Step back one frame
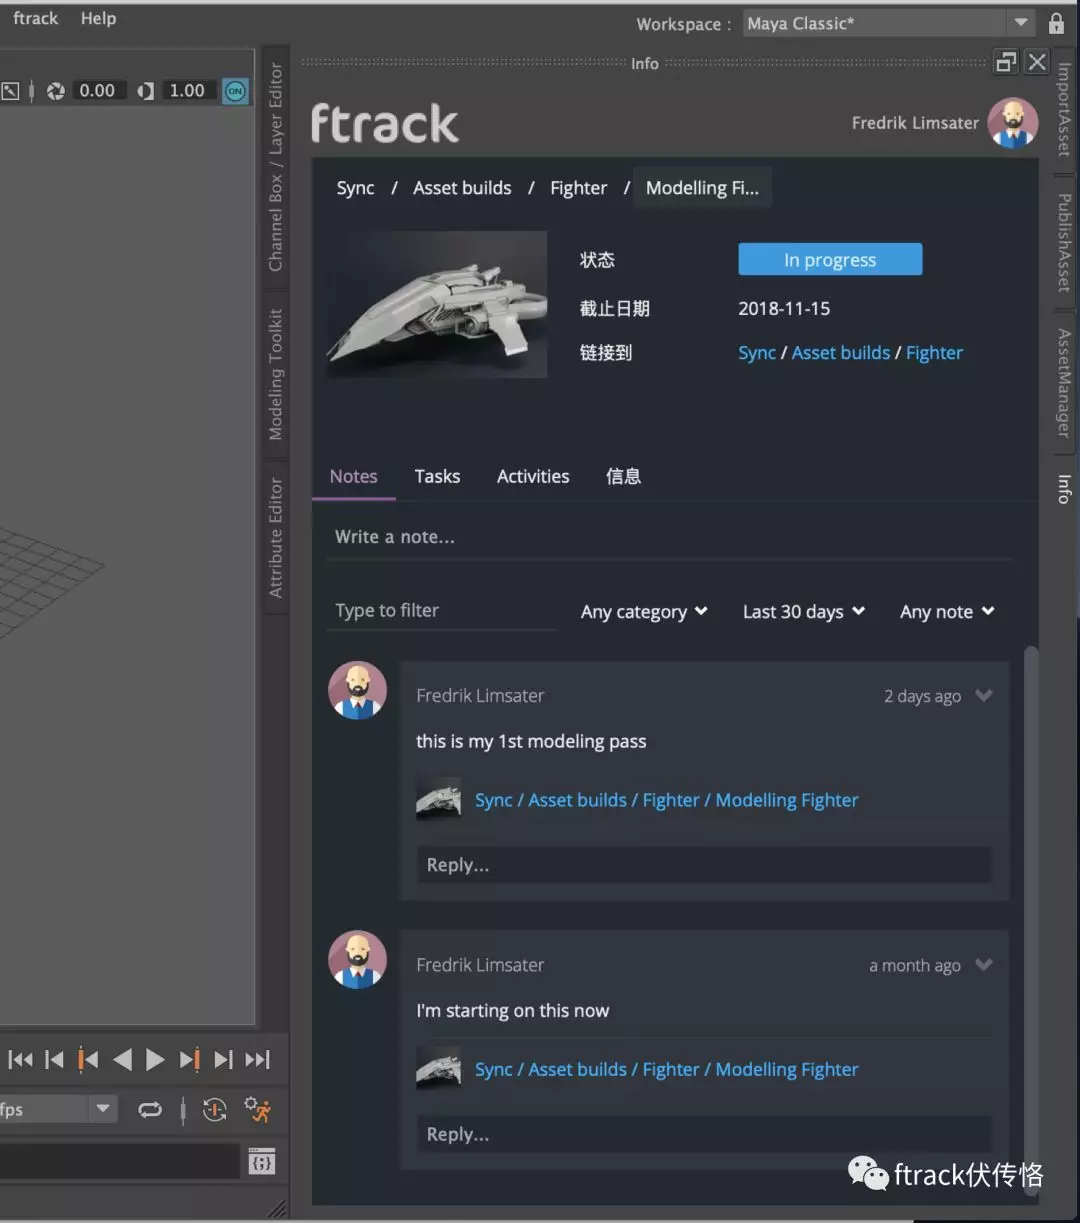The width and height of the screenshot is (1080, 1223). click(55, 1060)
